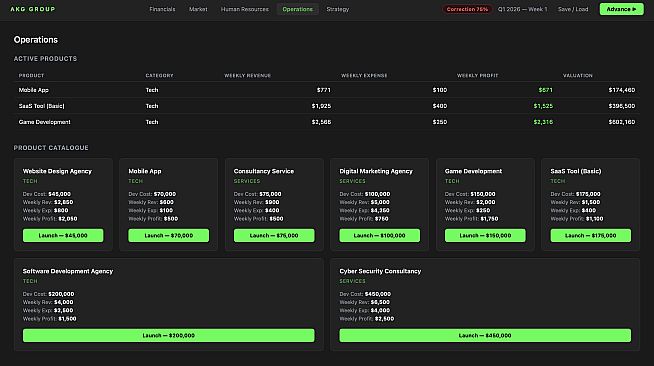This screenshot has width=654, height=366.
Task: Launch Digital Marketing Agency for $100,000
Action: (380, 236)
